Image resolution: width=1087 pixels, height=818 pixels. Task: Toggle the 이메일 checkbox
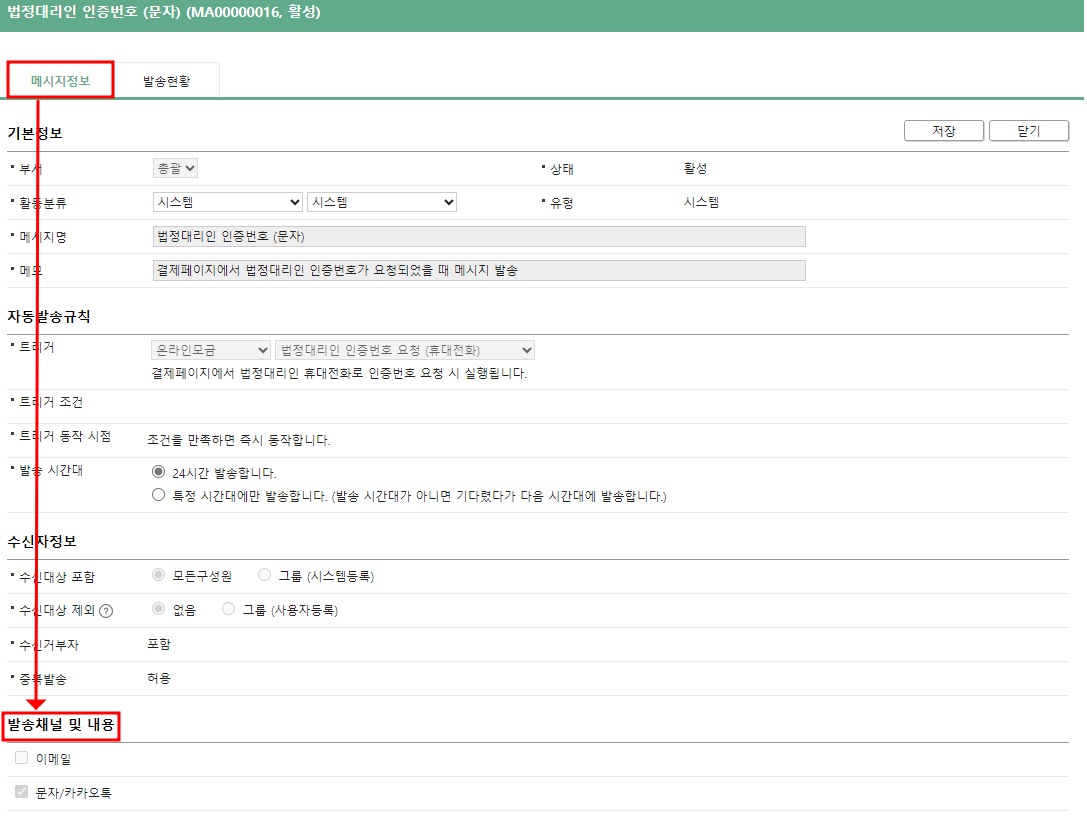coord(22,758)
